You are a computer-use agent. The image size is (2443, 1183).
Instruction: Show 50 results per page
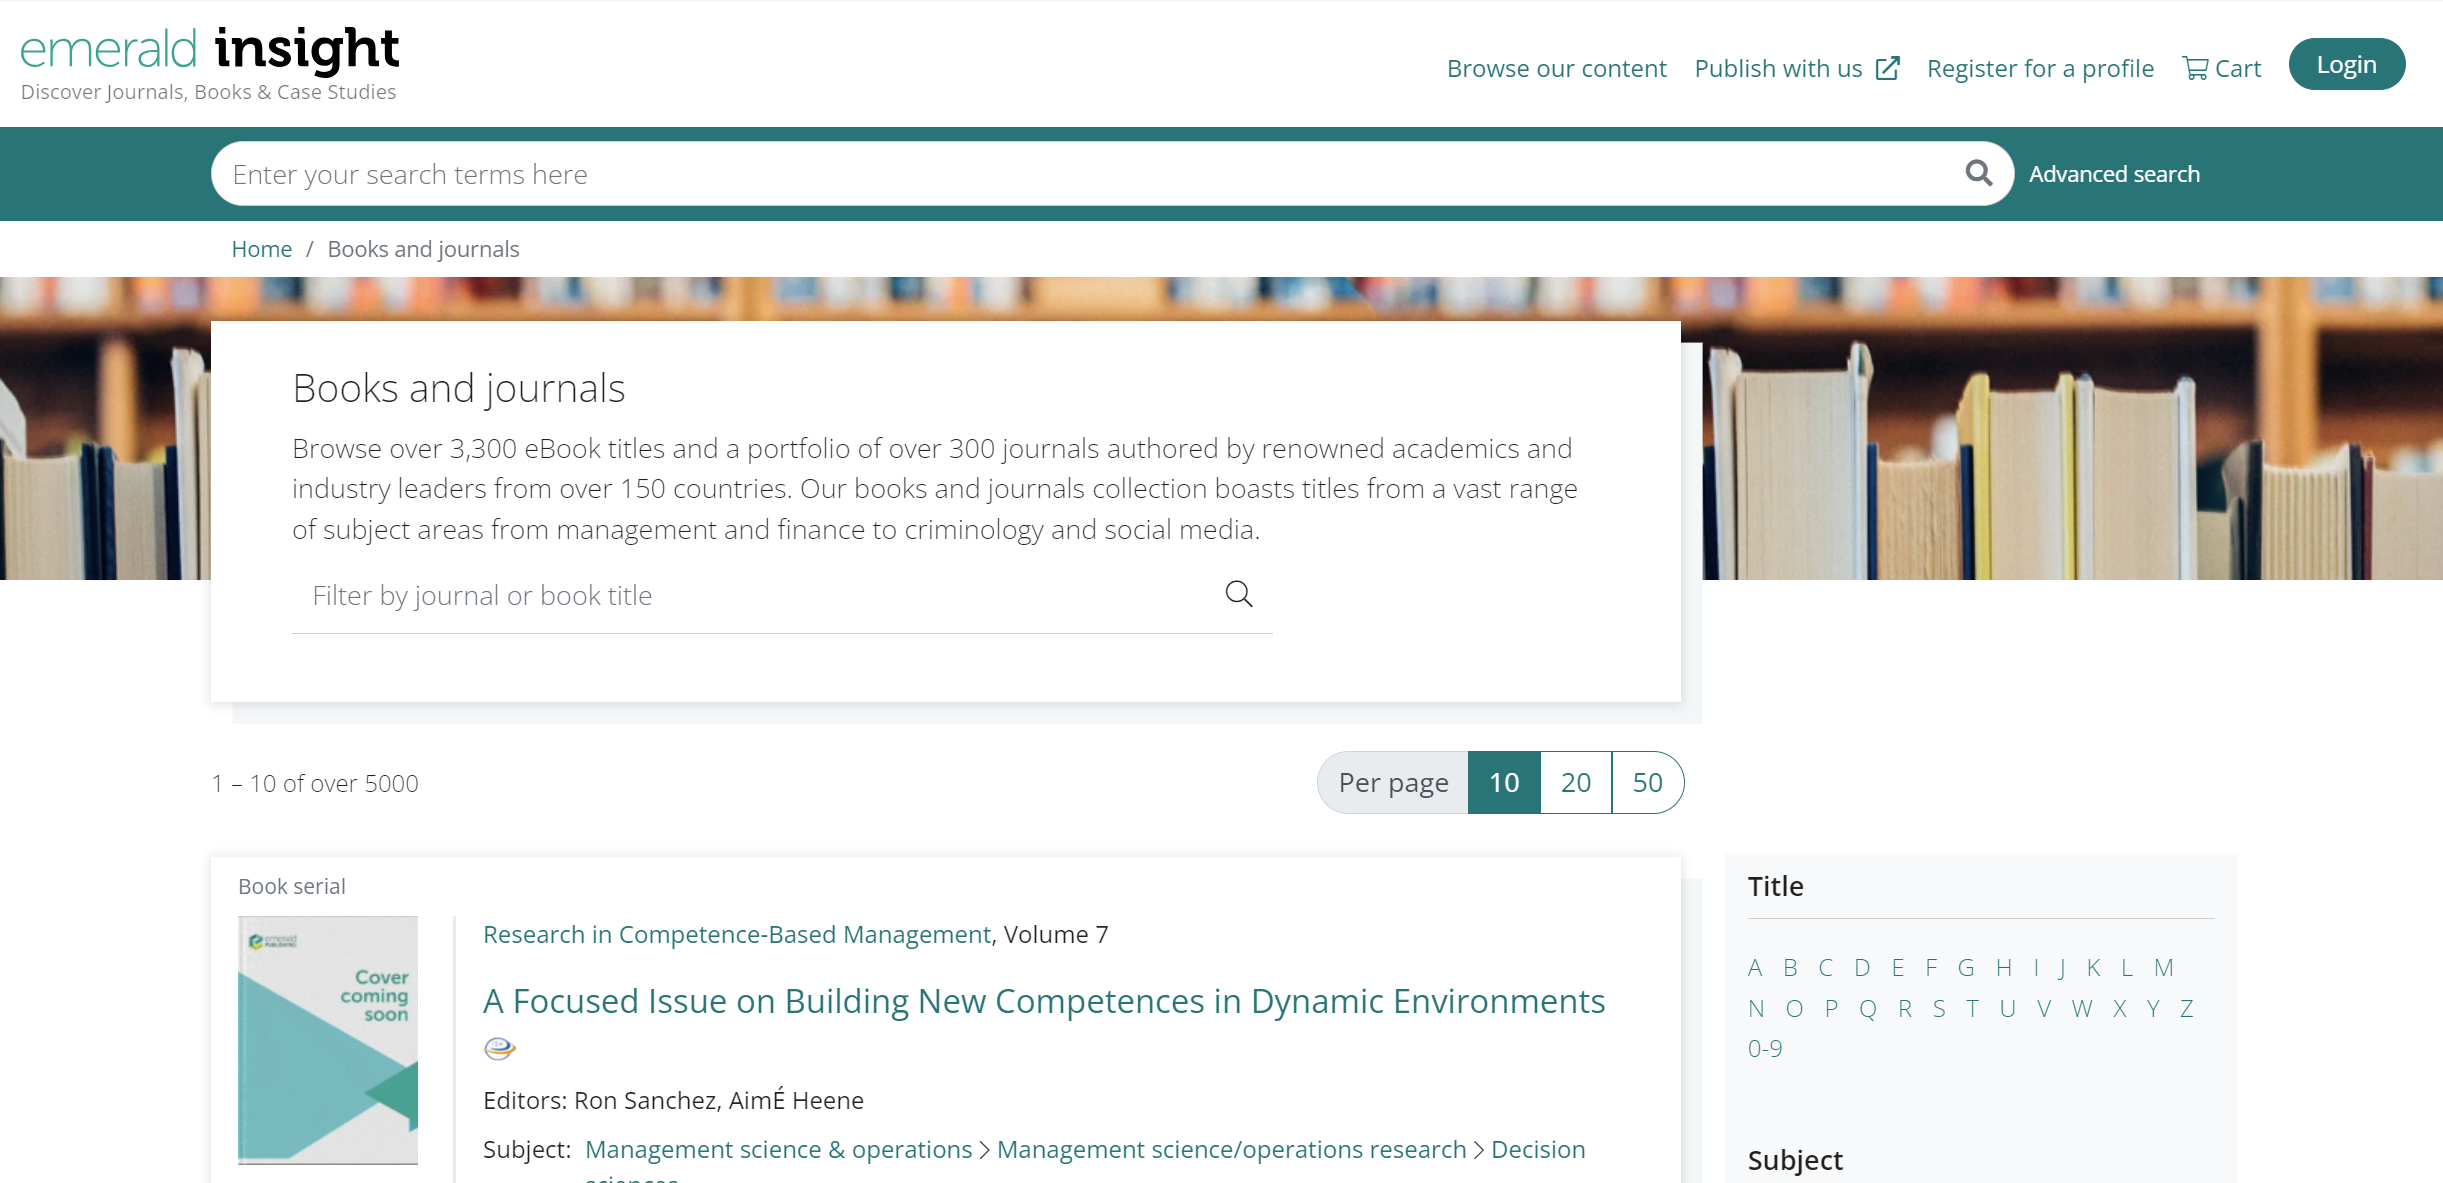point(1647,782)
